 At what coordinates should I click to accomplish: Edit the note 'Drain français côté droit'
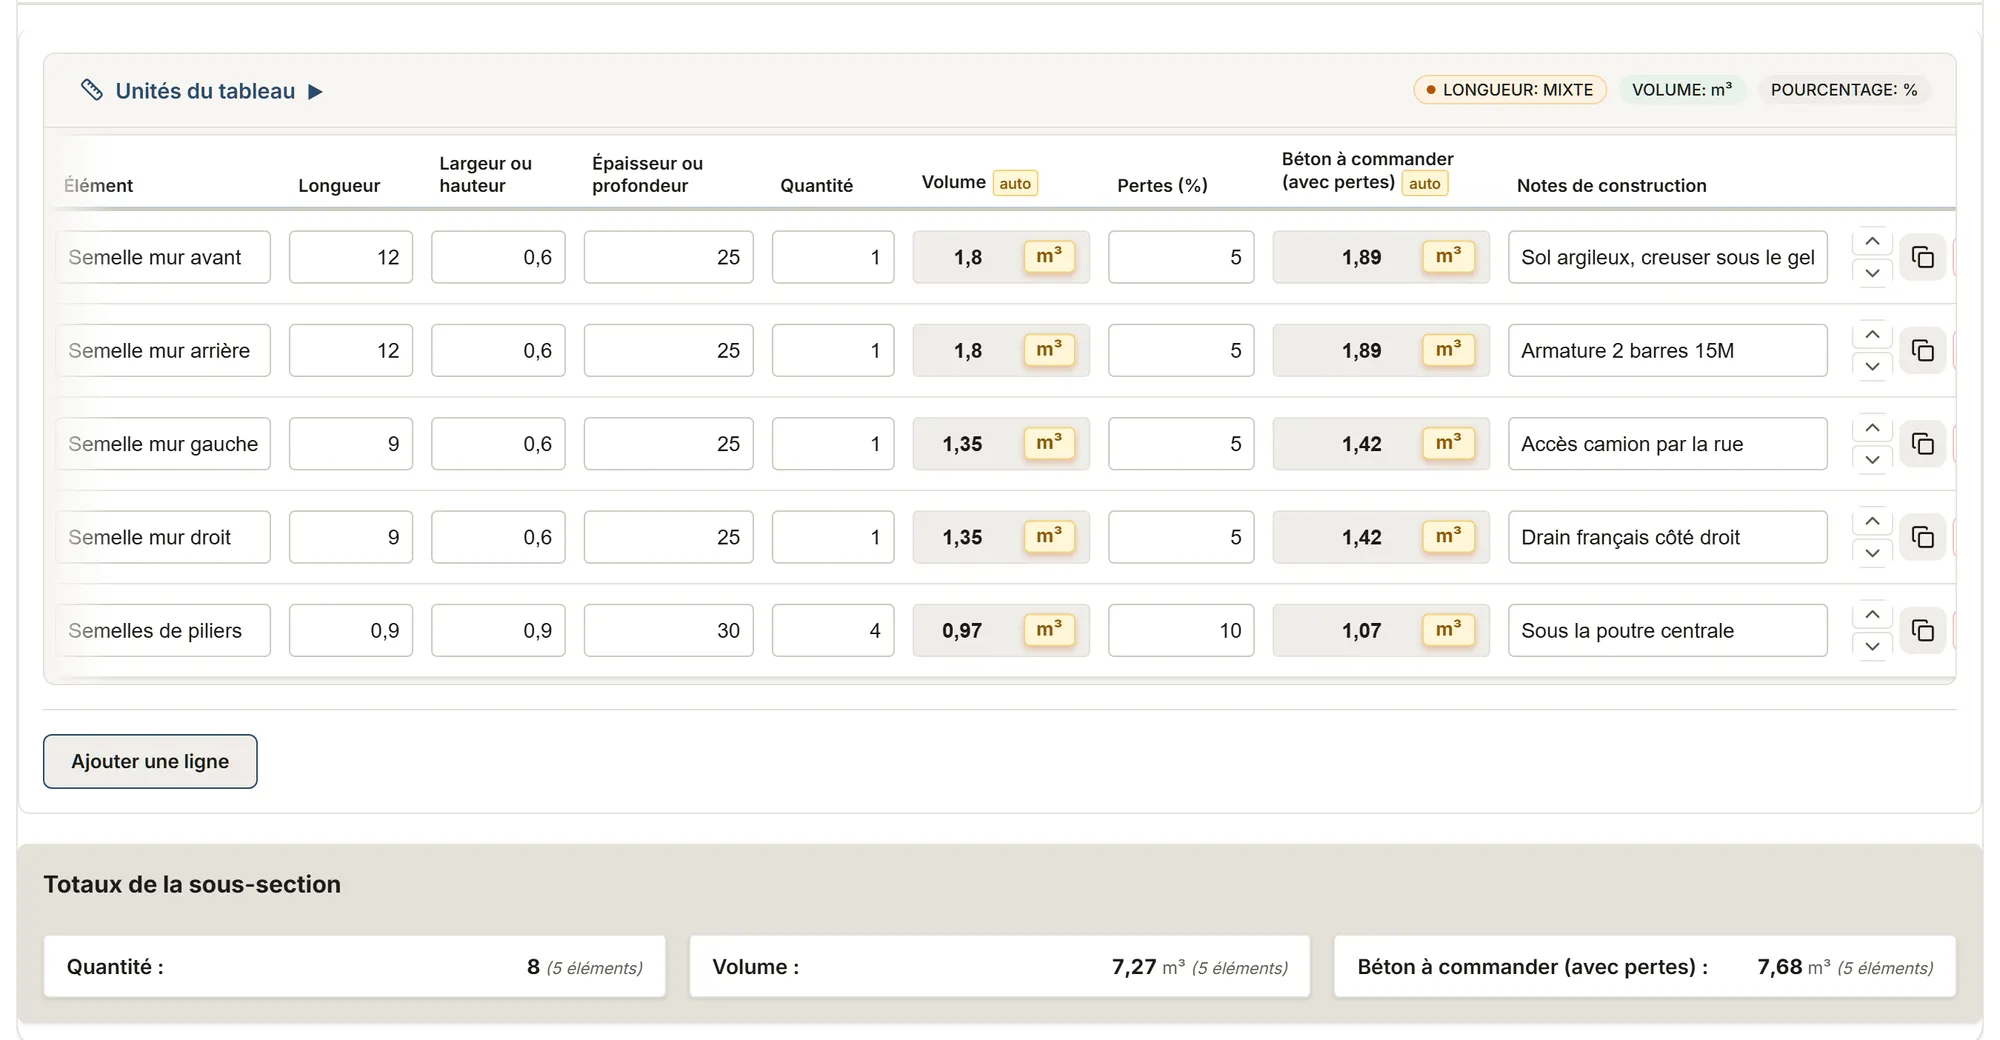coord(1668,537)
